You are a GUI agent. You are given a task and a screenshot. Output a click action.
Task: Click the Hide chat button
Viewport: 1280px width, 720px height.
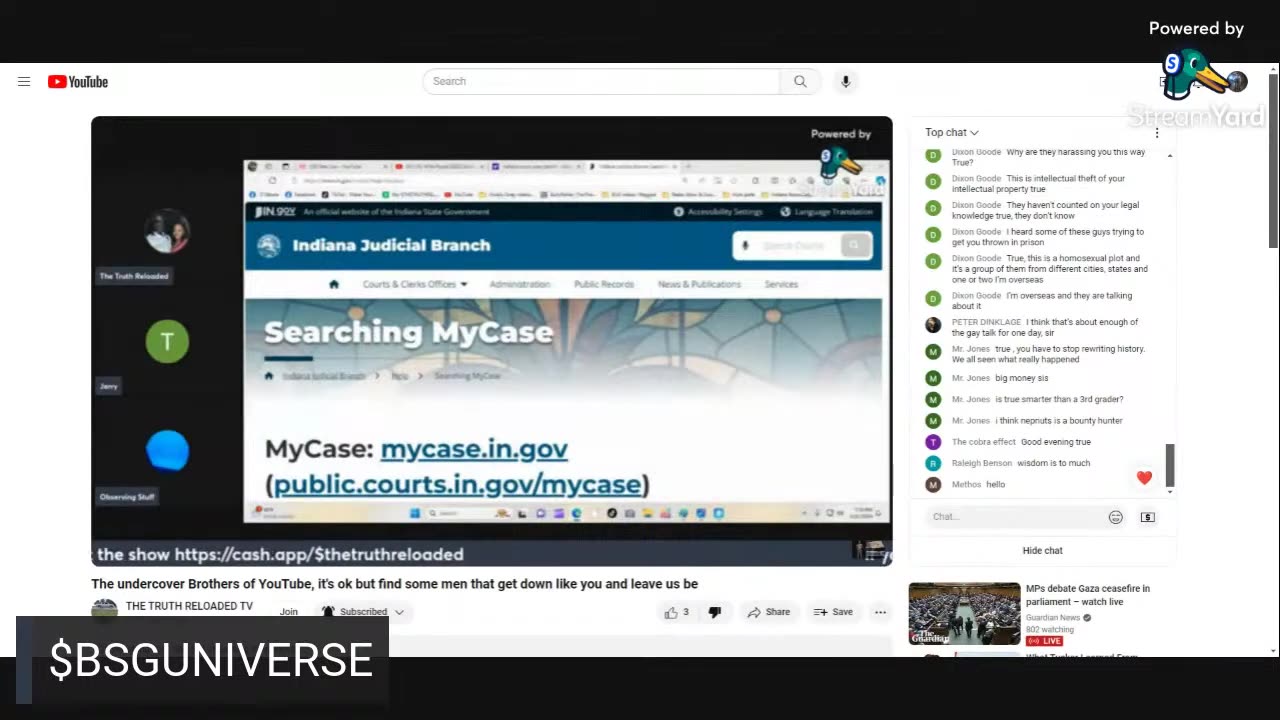1042,551
